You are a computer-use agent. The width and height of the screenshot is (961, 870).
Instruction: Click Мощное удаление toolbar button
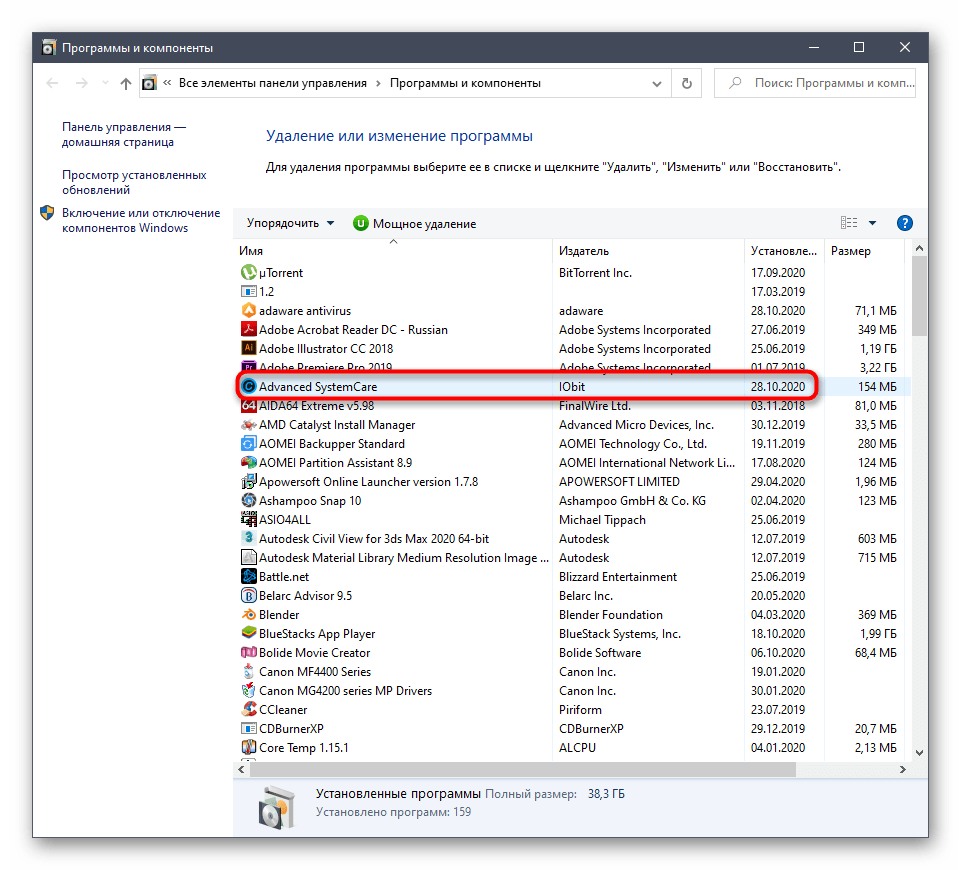tap(414, 224)
